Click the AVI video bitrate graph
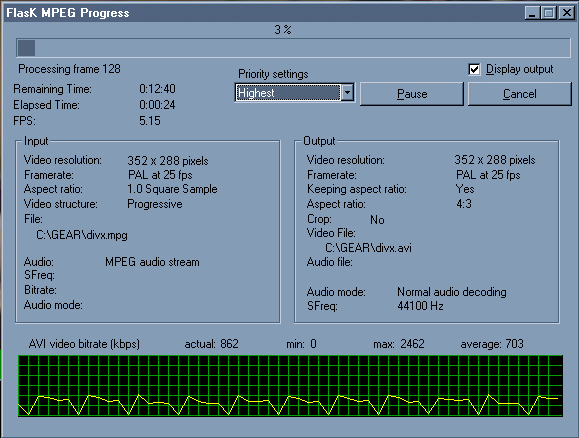 [x=291, y=386]
